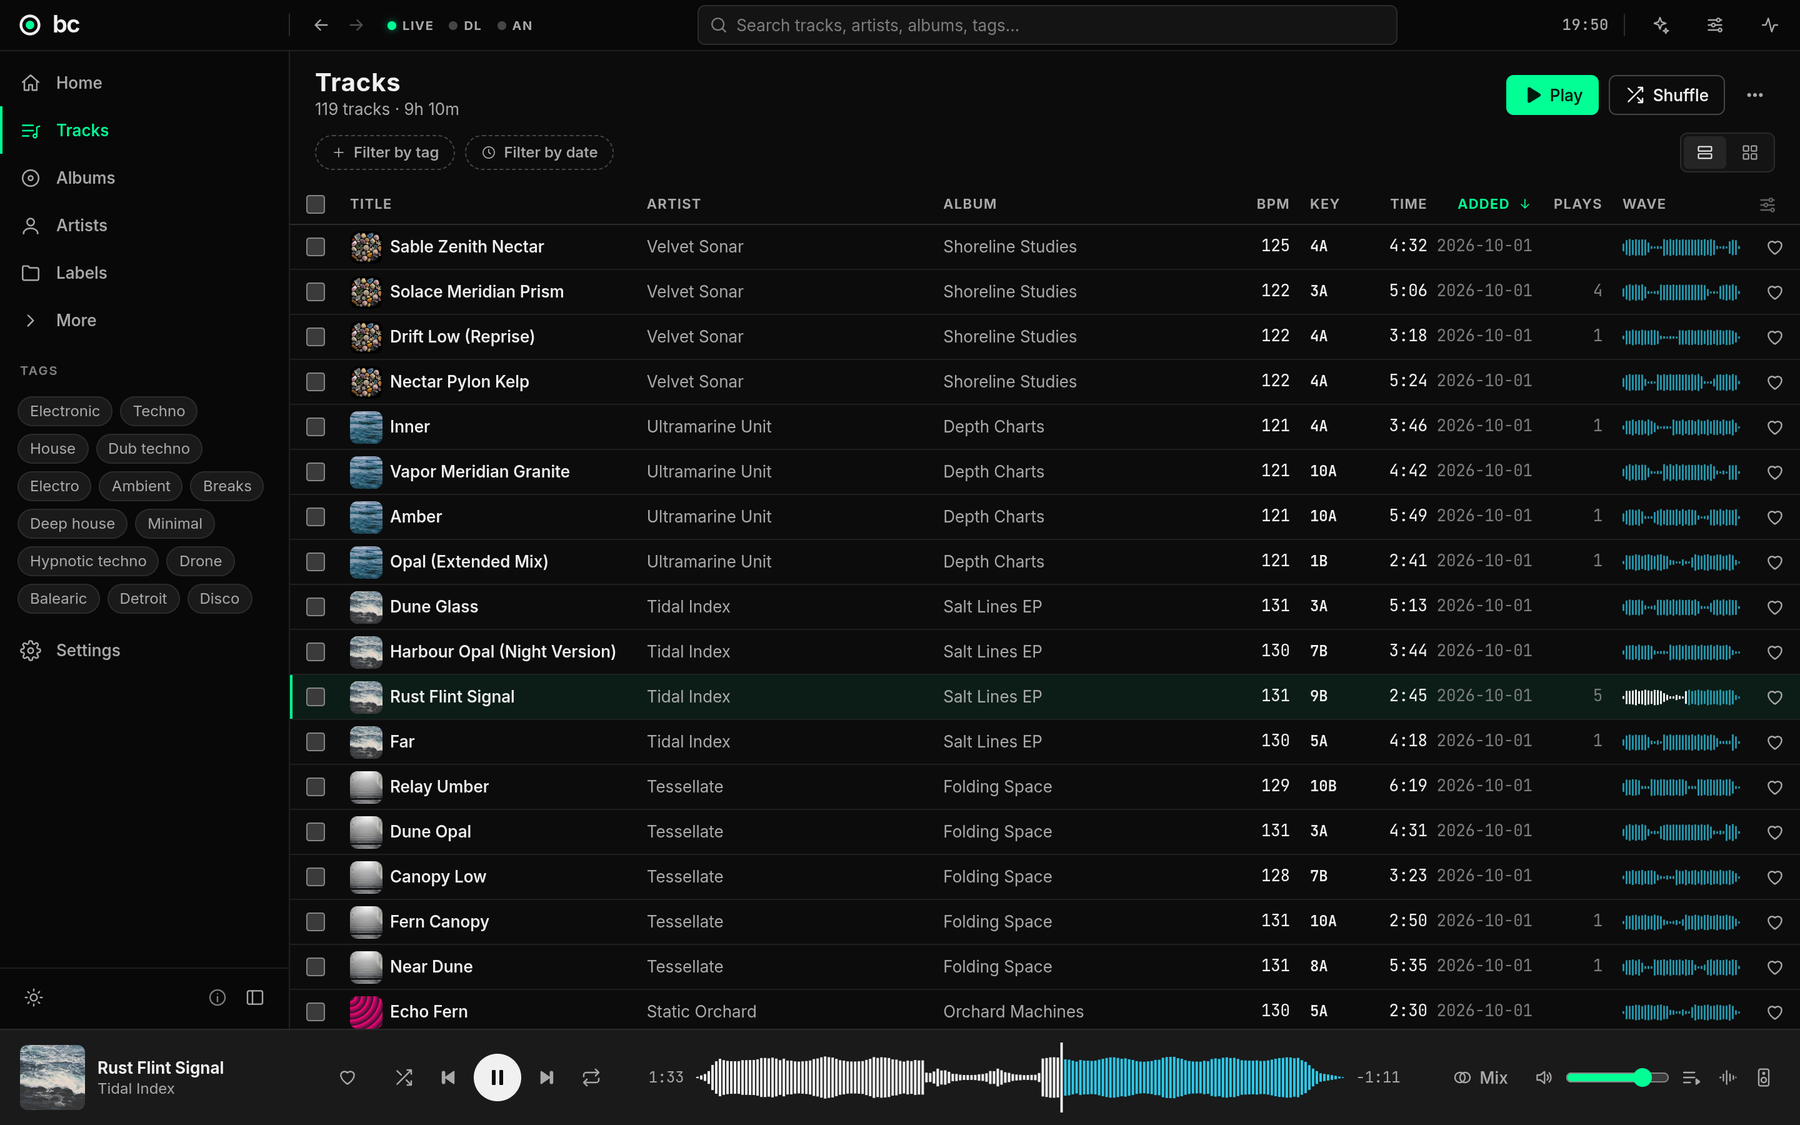
Task: Click the green Play button
Action: [1552, 95]
